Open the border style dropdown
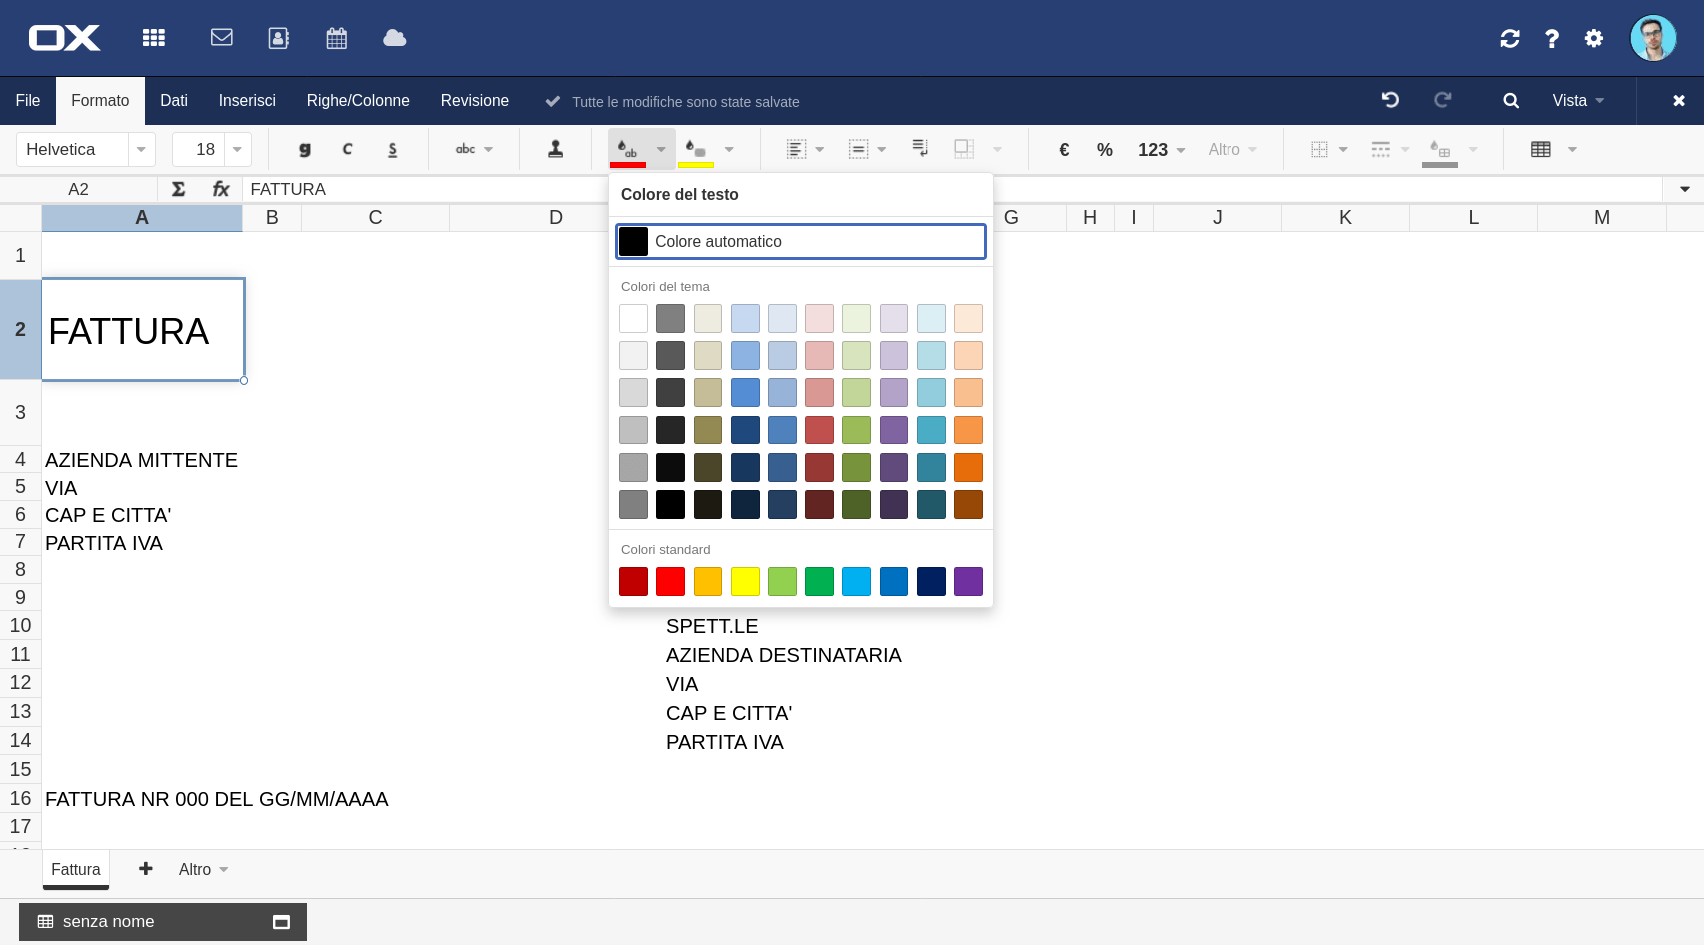The width and height of the screenshot is (1705, 945). tap(1390, 149)
